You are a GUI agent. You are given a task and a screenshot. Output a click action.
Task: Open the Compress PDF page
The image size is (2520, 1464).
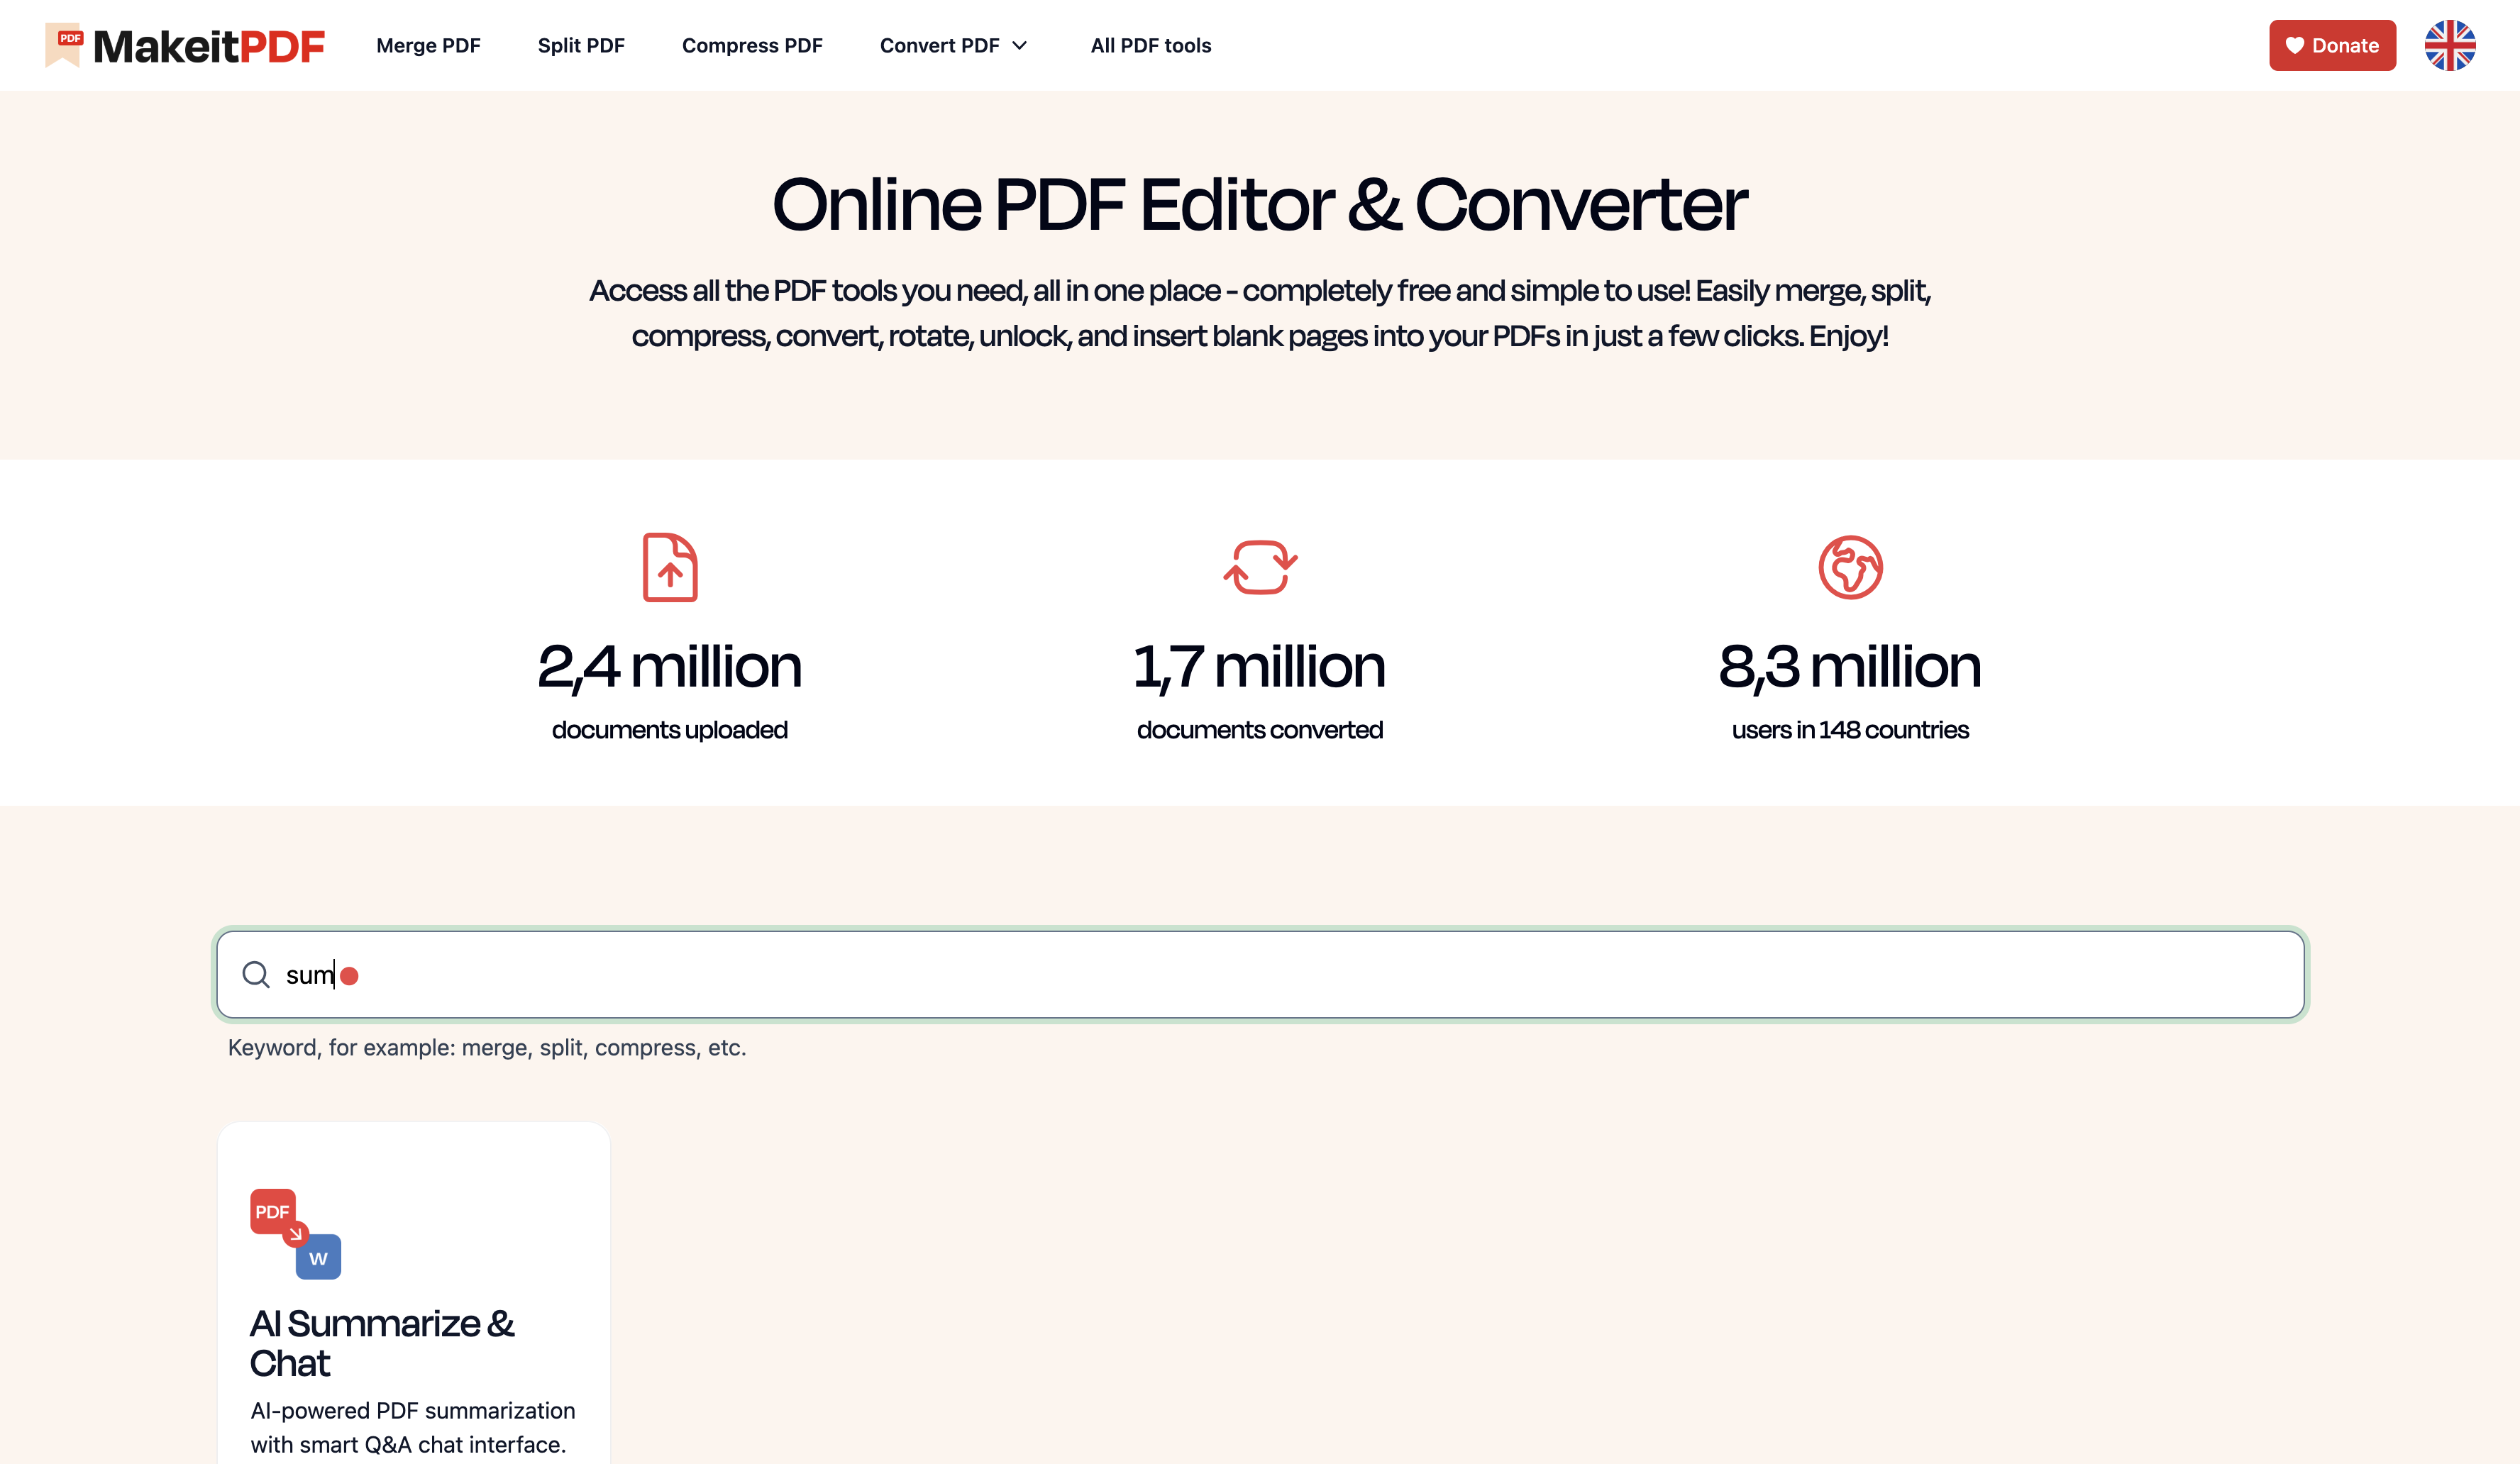[x=752, y=45]
